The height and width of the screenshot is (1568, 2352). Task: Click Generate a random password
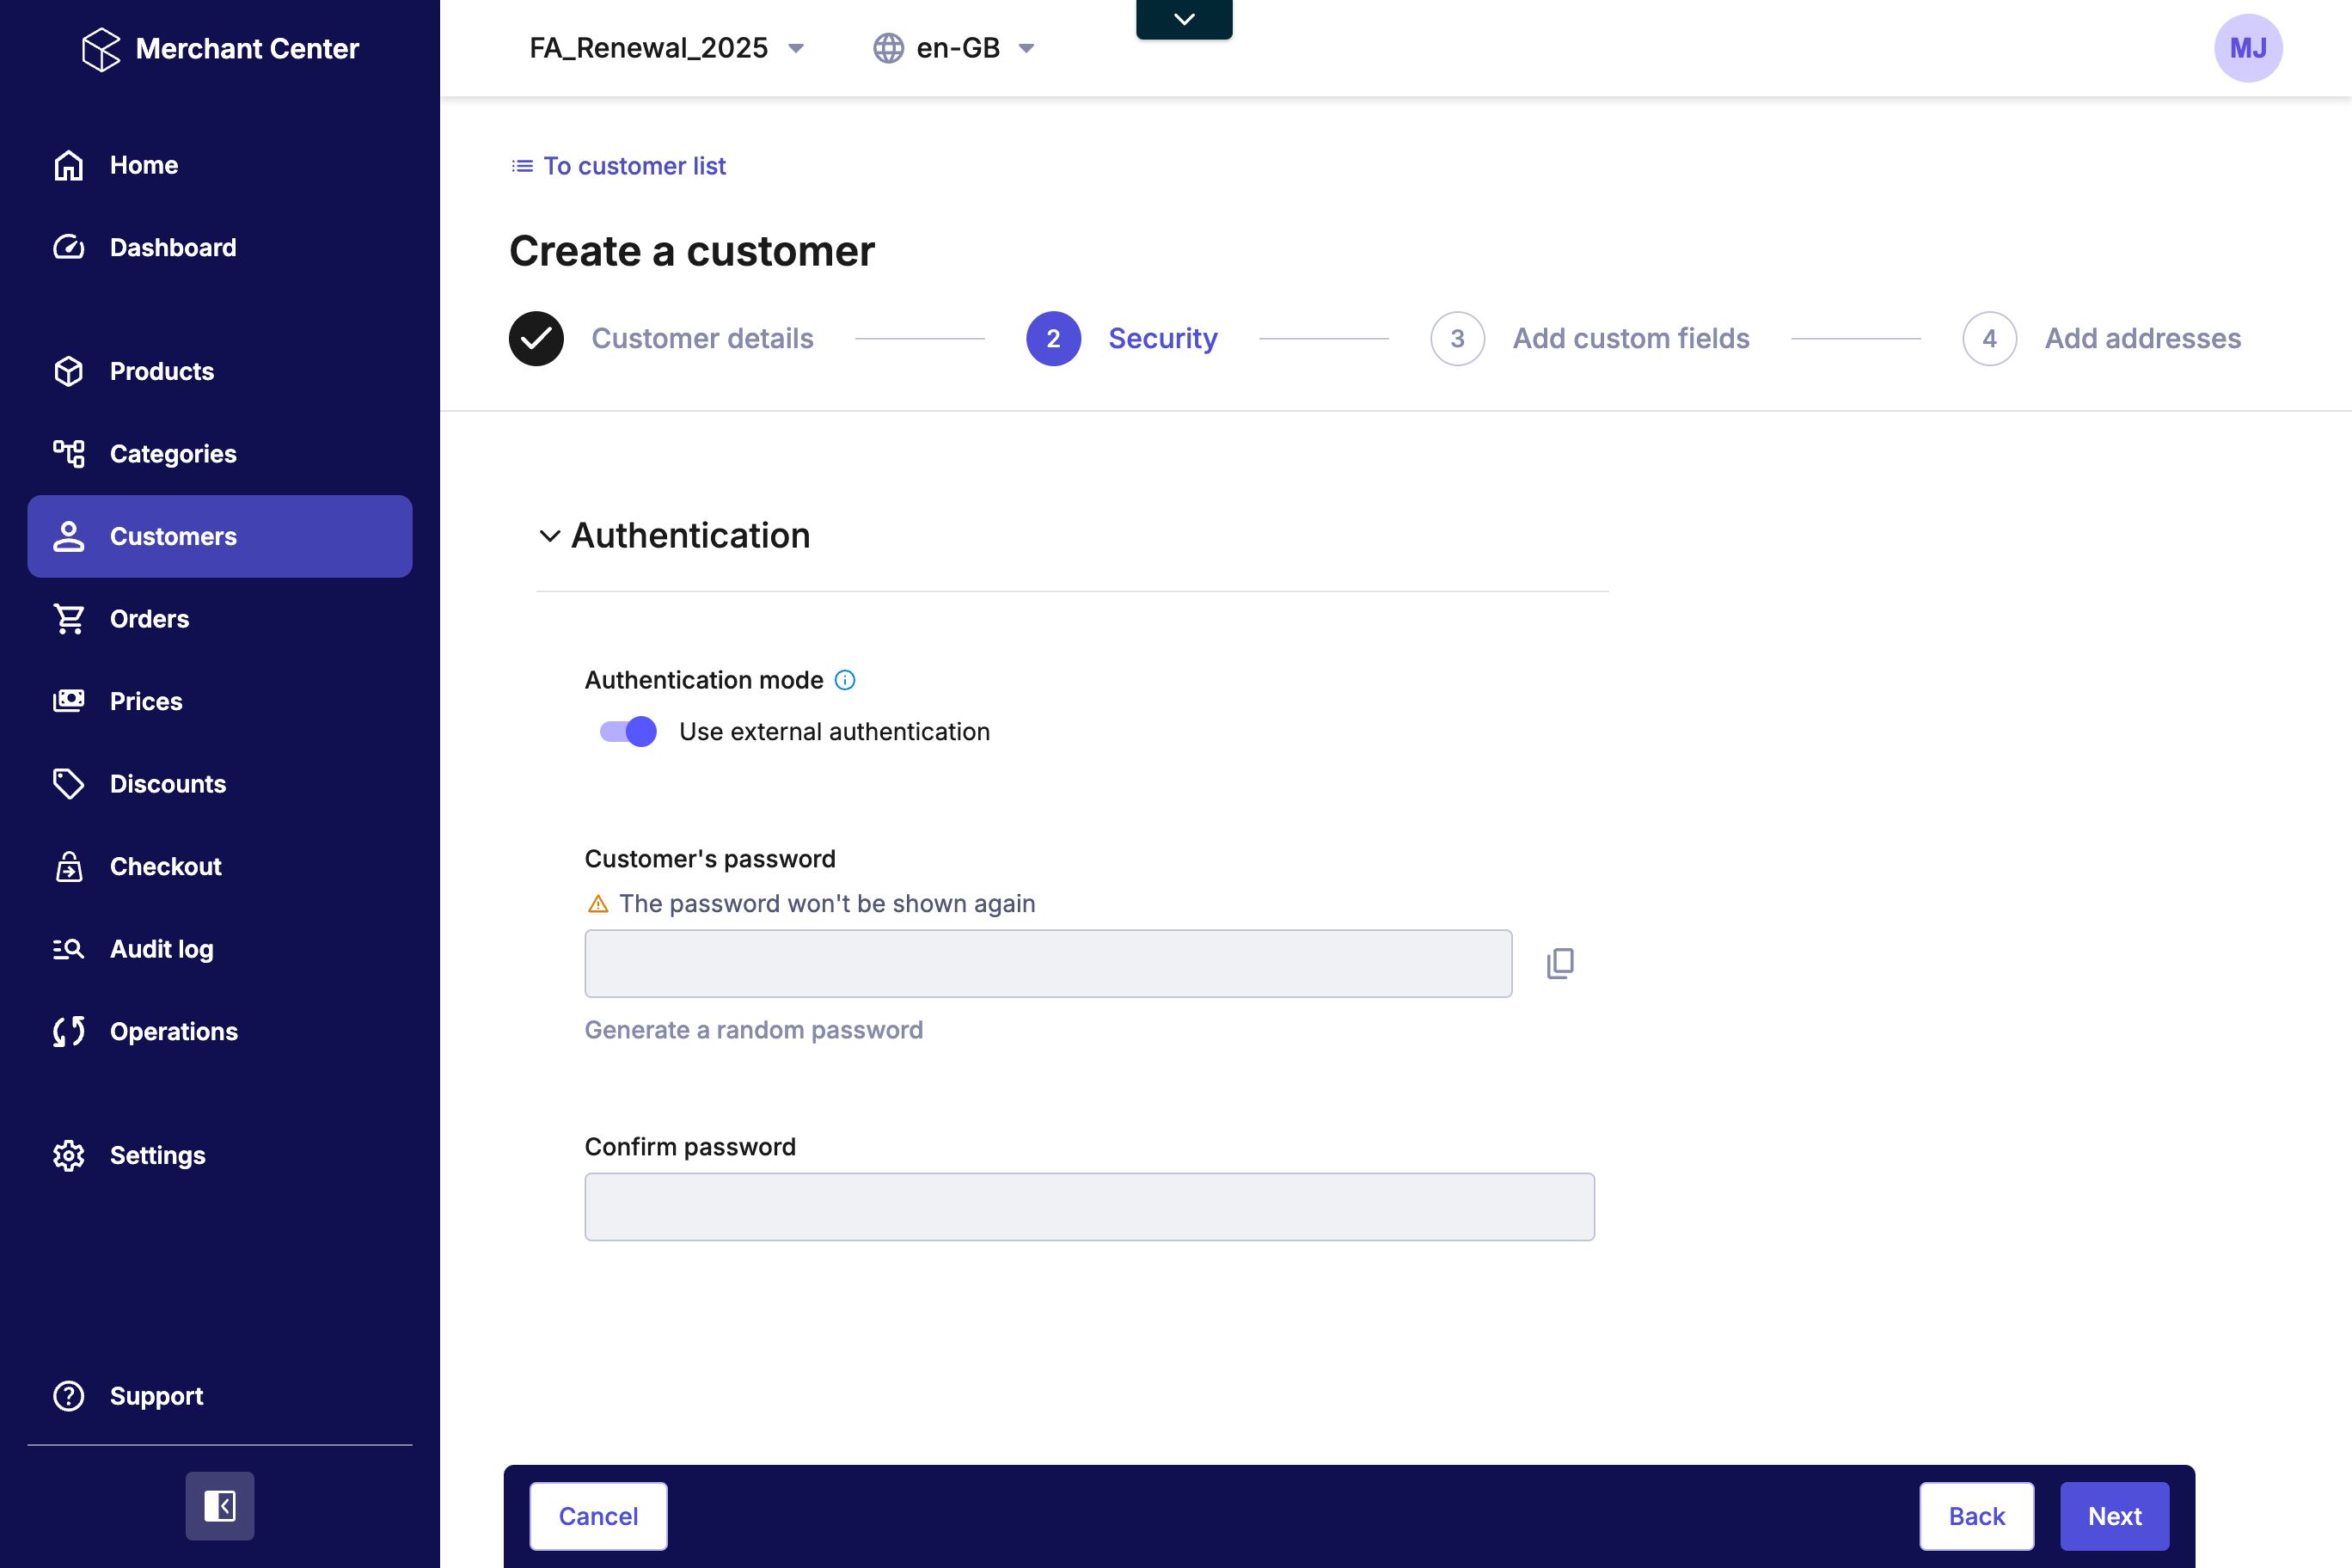click(x=753, y=1030)
